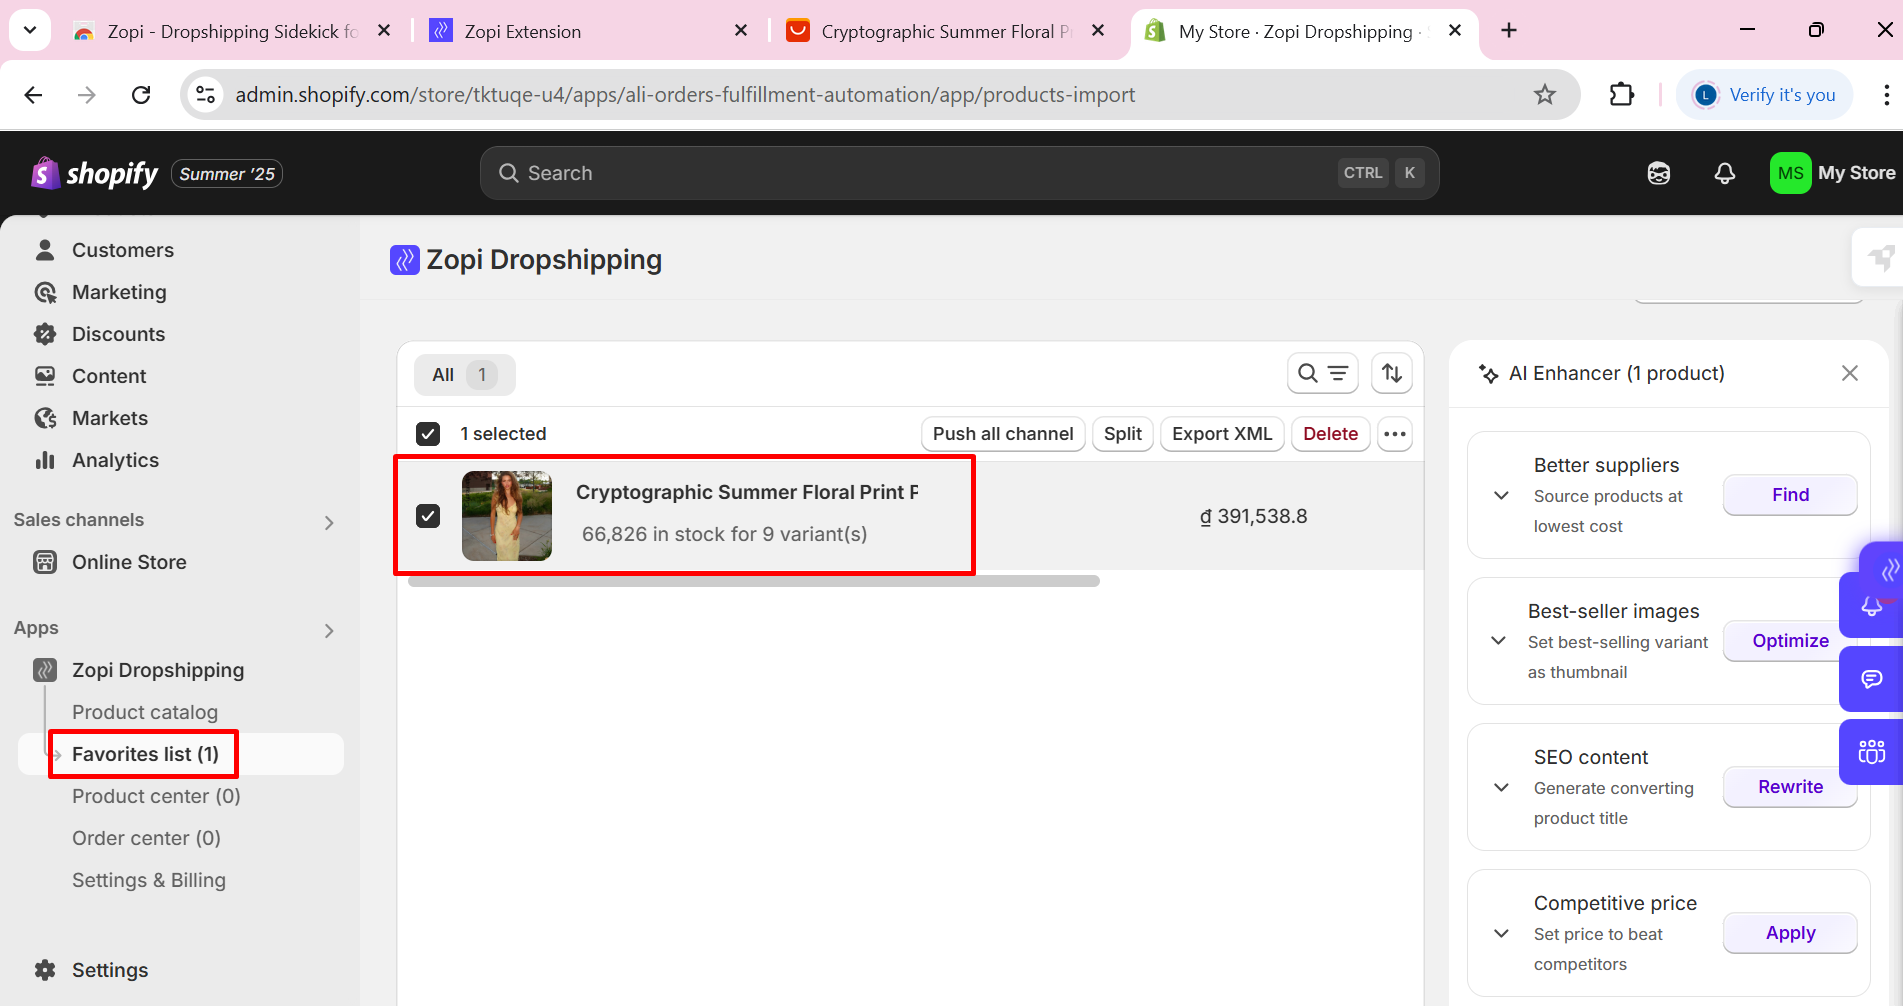Expand Better suppliers card
Screen dimensions: 1903x1006
1501,495
